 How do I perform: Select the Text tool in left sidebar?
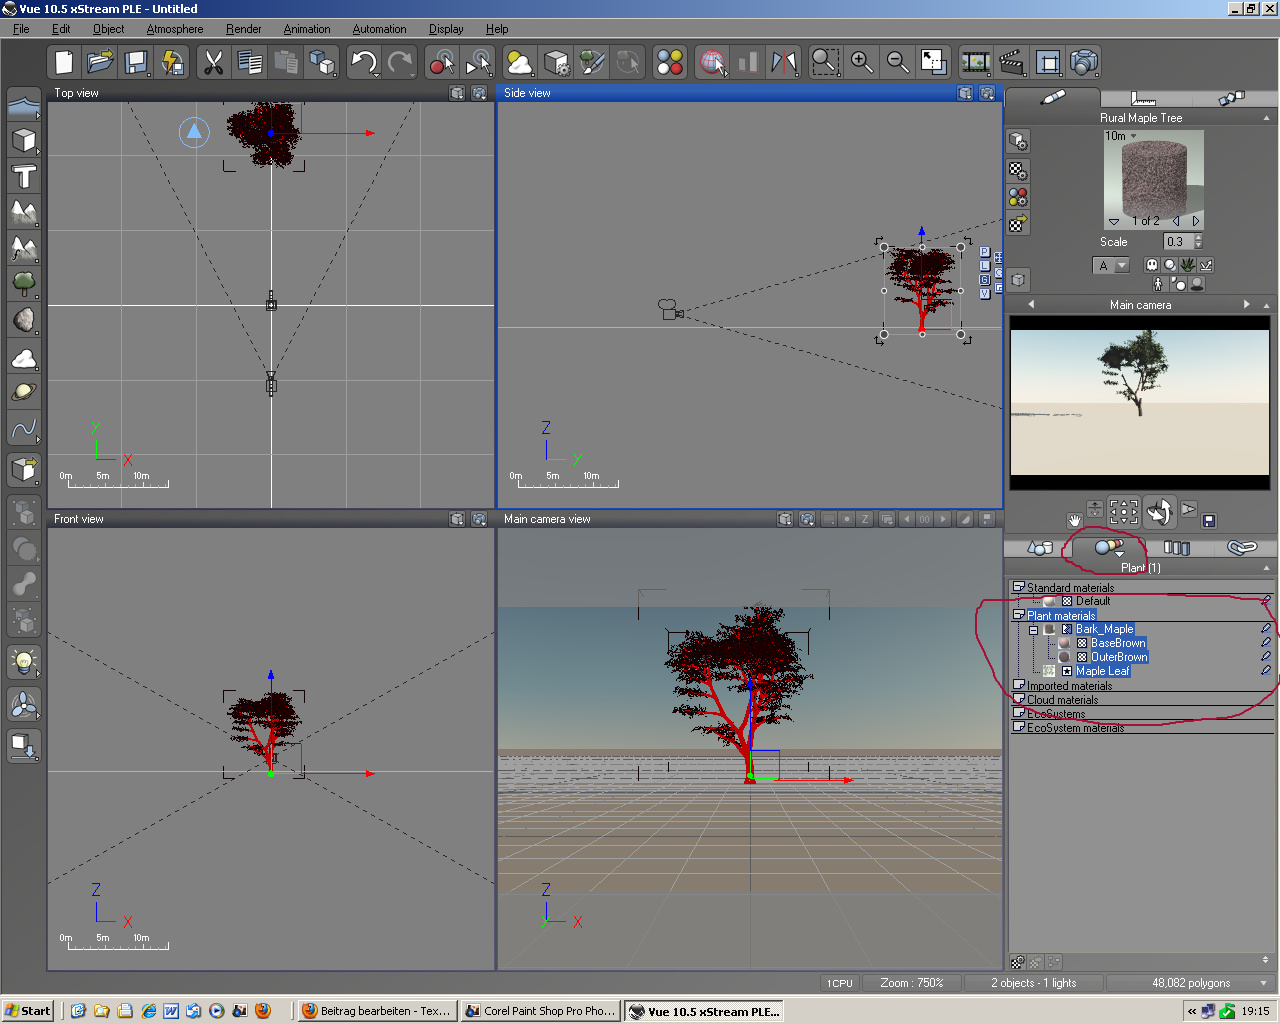[x=24, y=177]
